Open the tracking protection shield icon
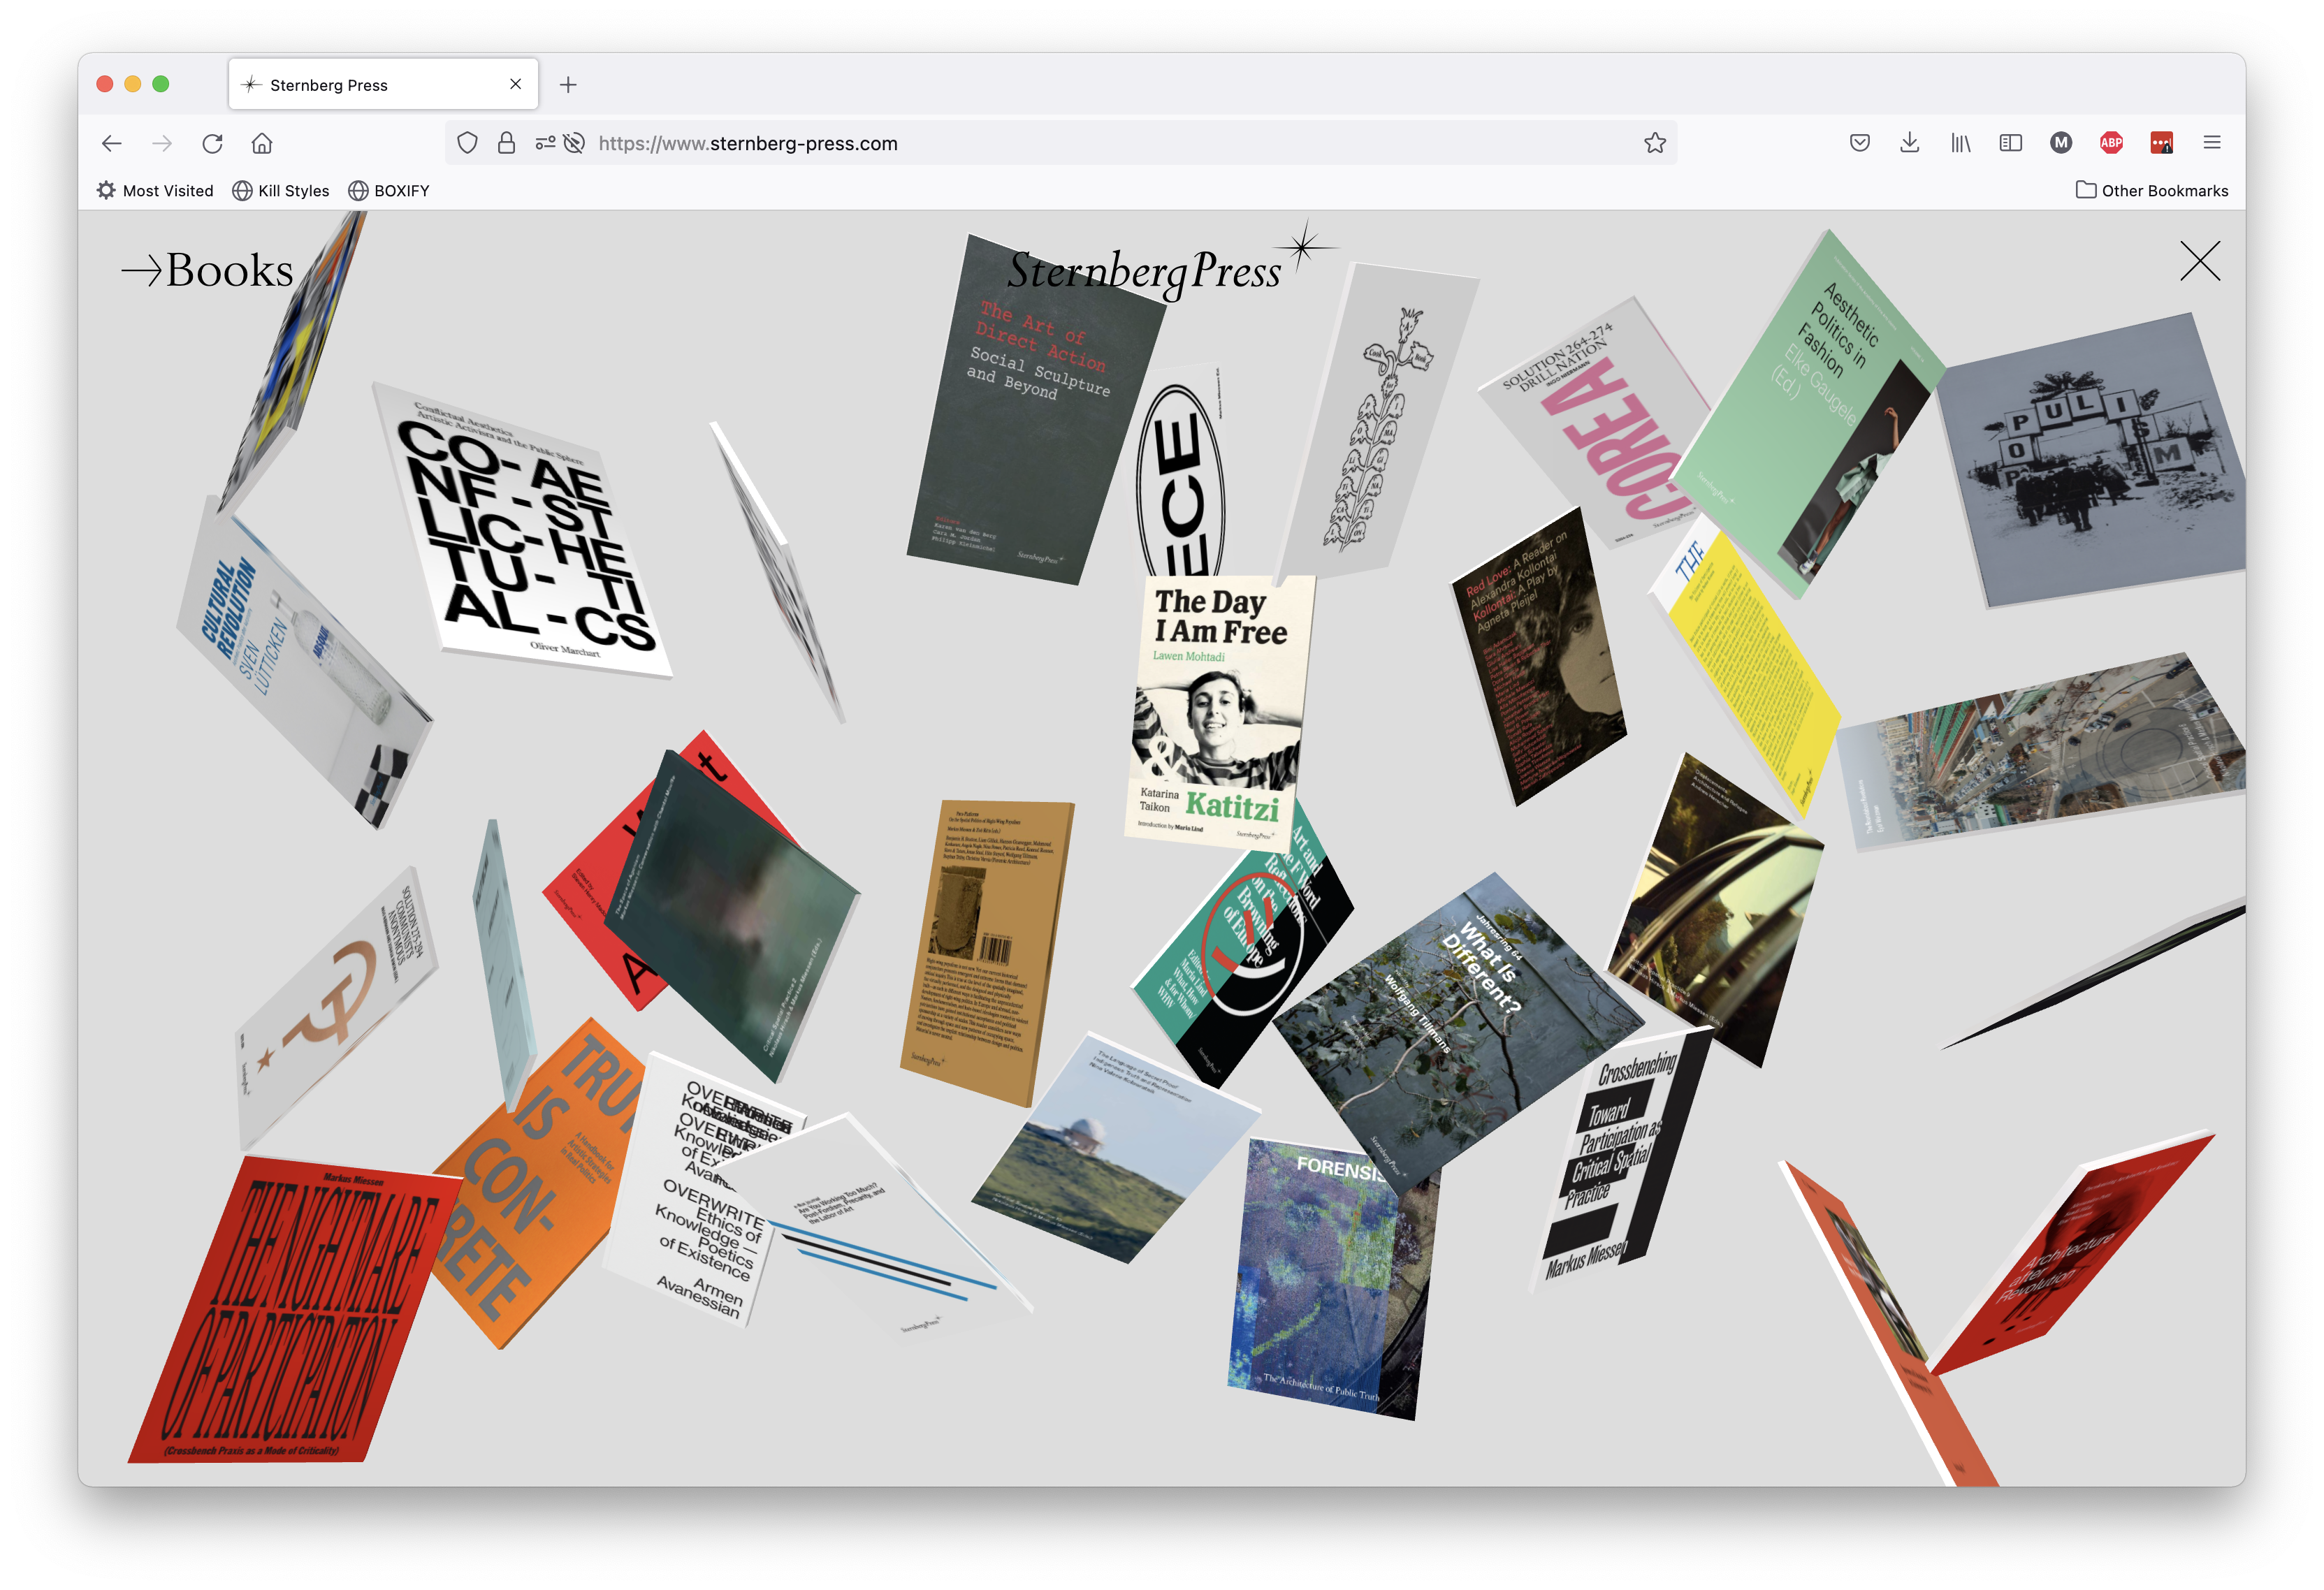The image size is (2324, 1590). click(x=467, y=143)
